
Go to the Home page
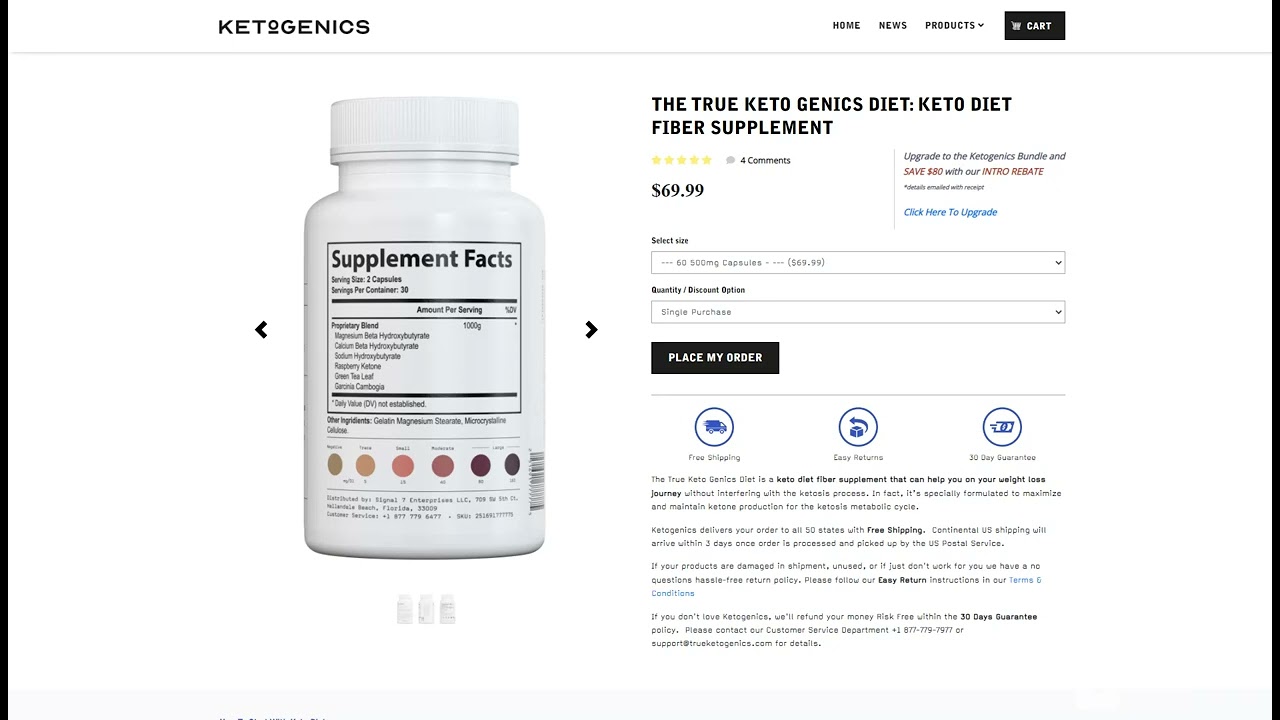pyautogui.click(x=846, y=26)
